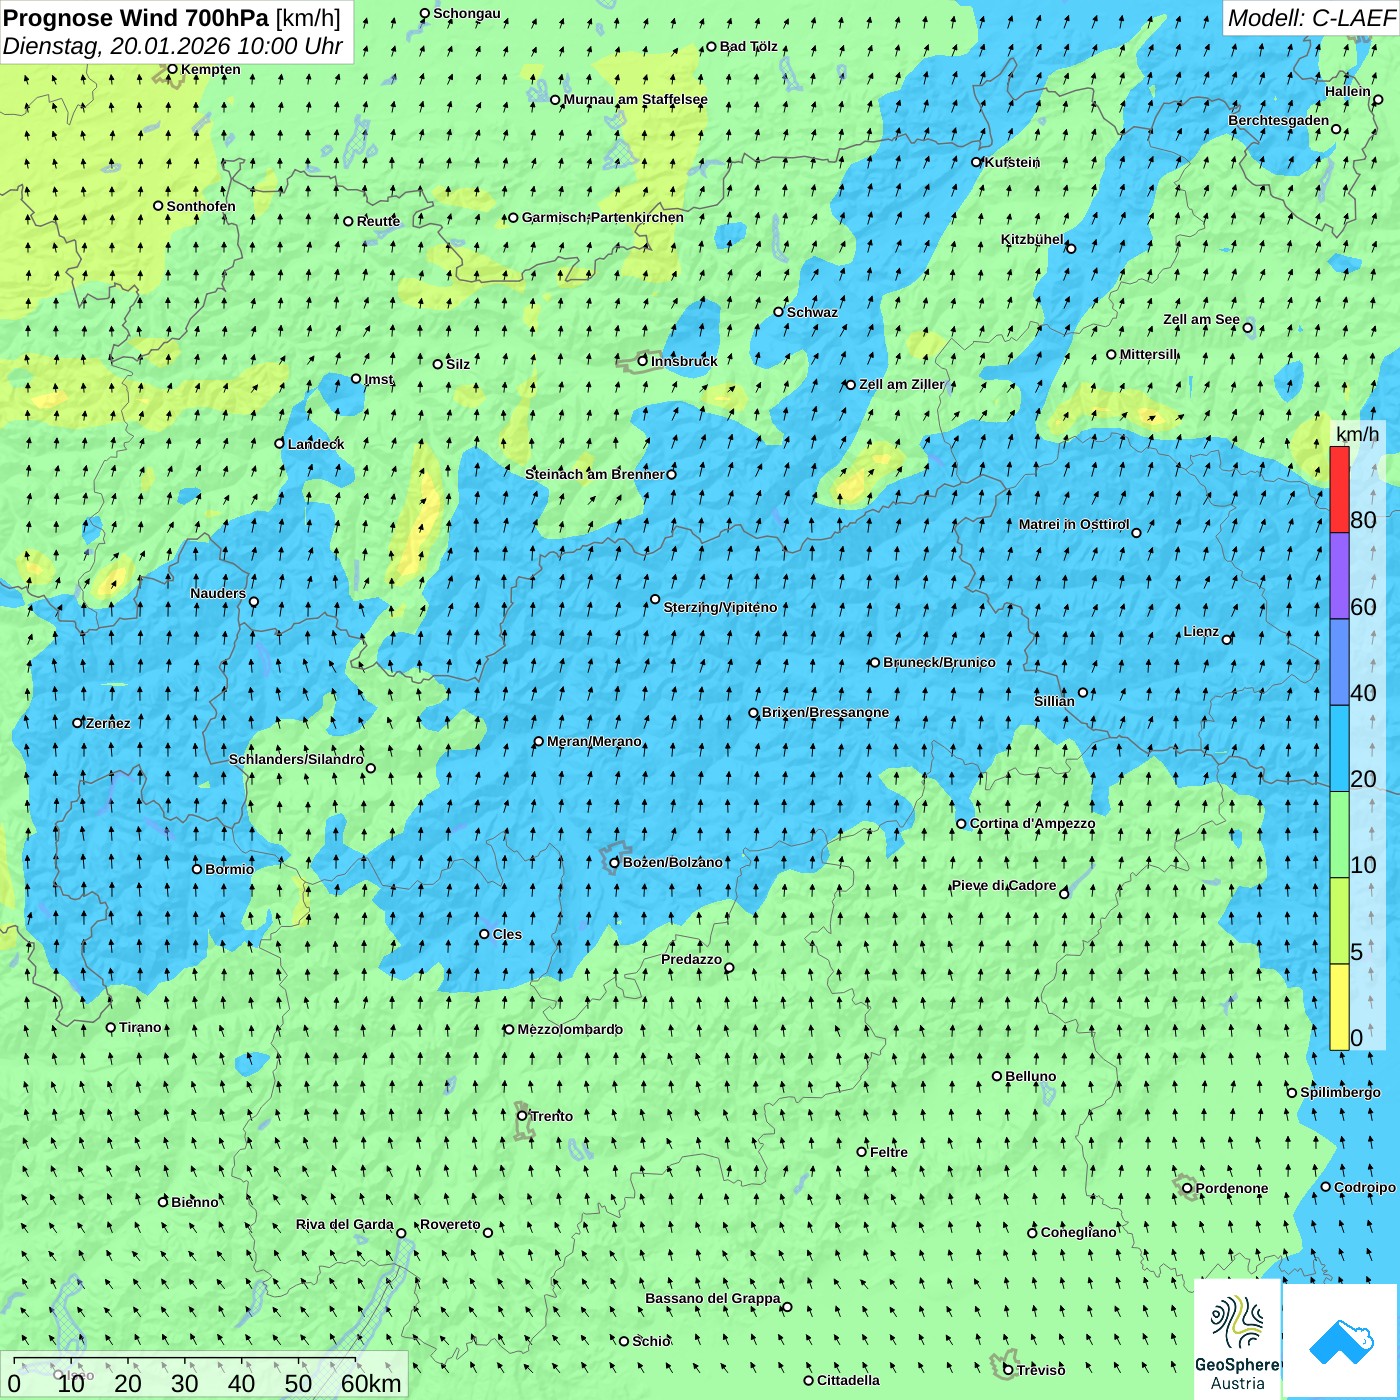Image resolution: width=1400 pixels, height=1400 pixels.
Task: Click the 'Reutte' label
Action: [x=379, y=221]
